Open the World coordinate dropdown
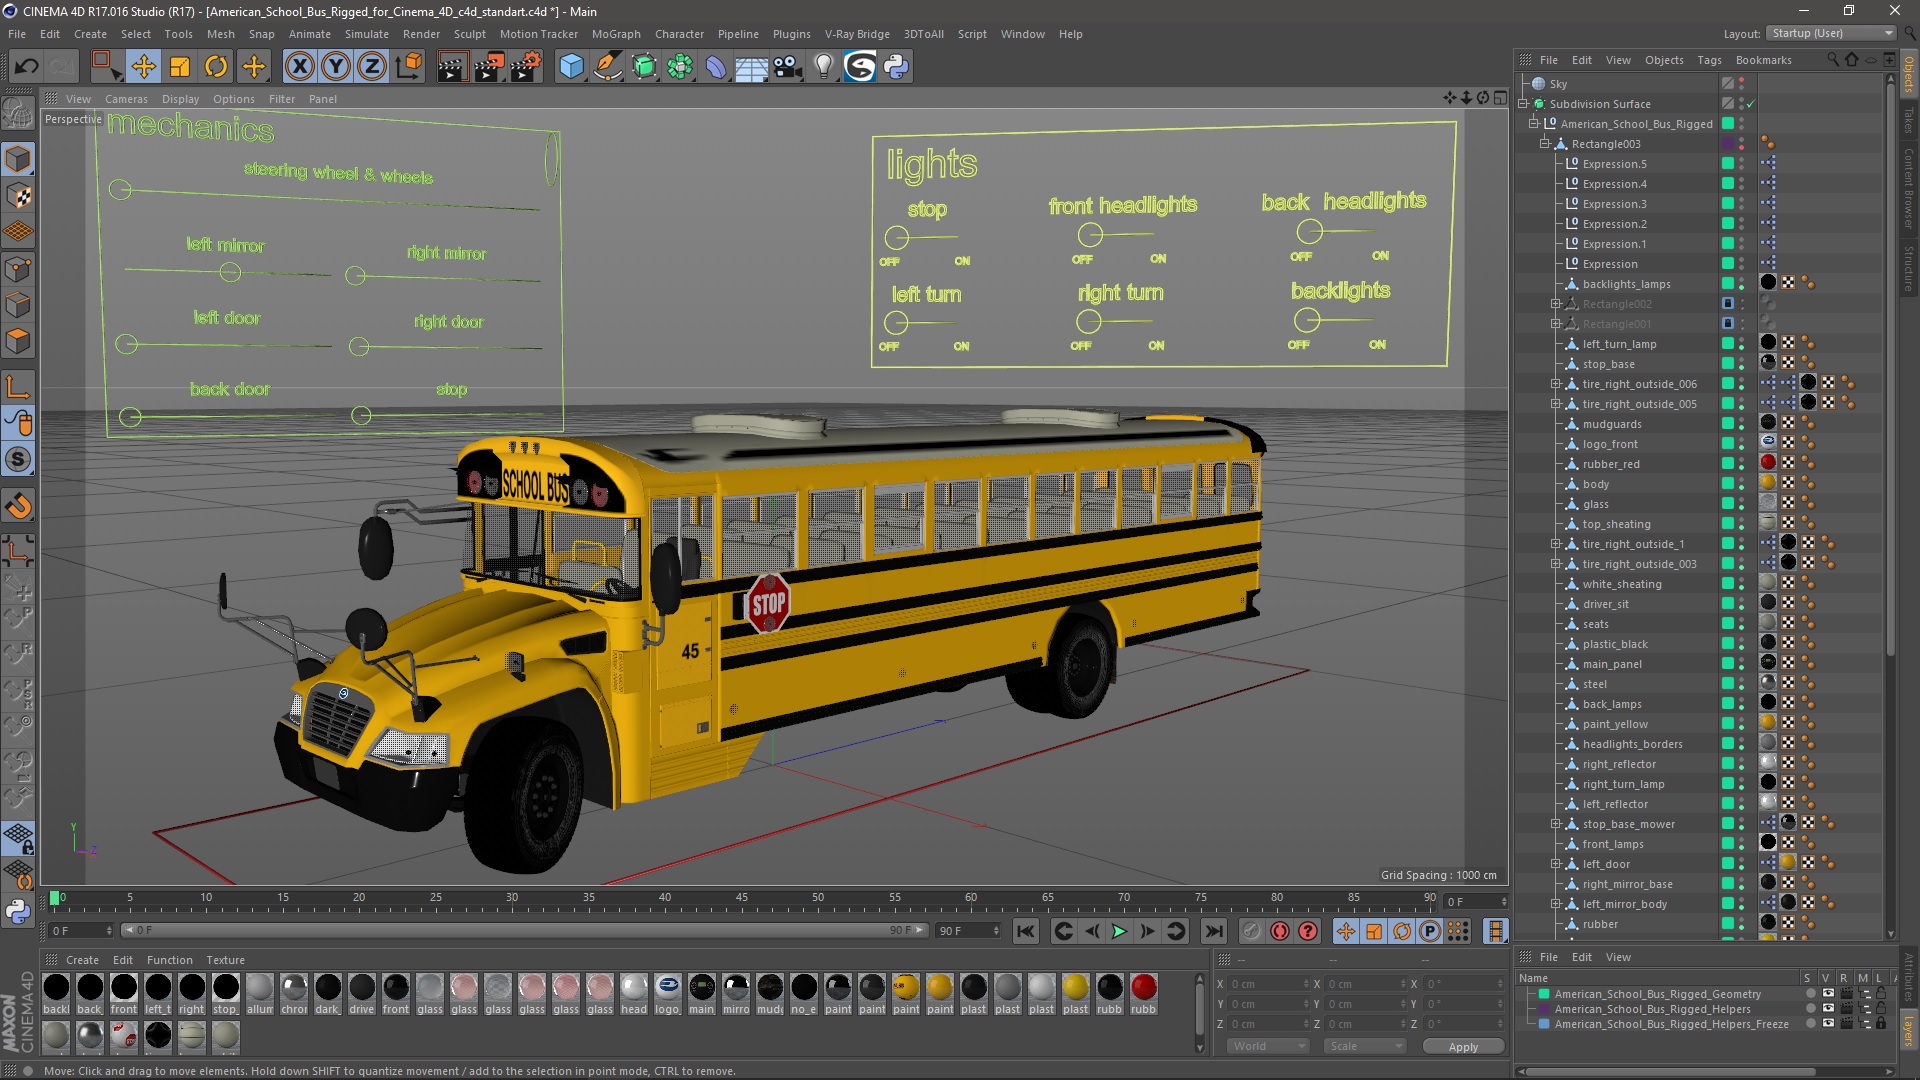Screen dimensions: 1920x1080 [x=1267, y=1046]
